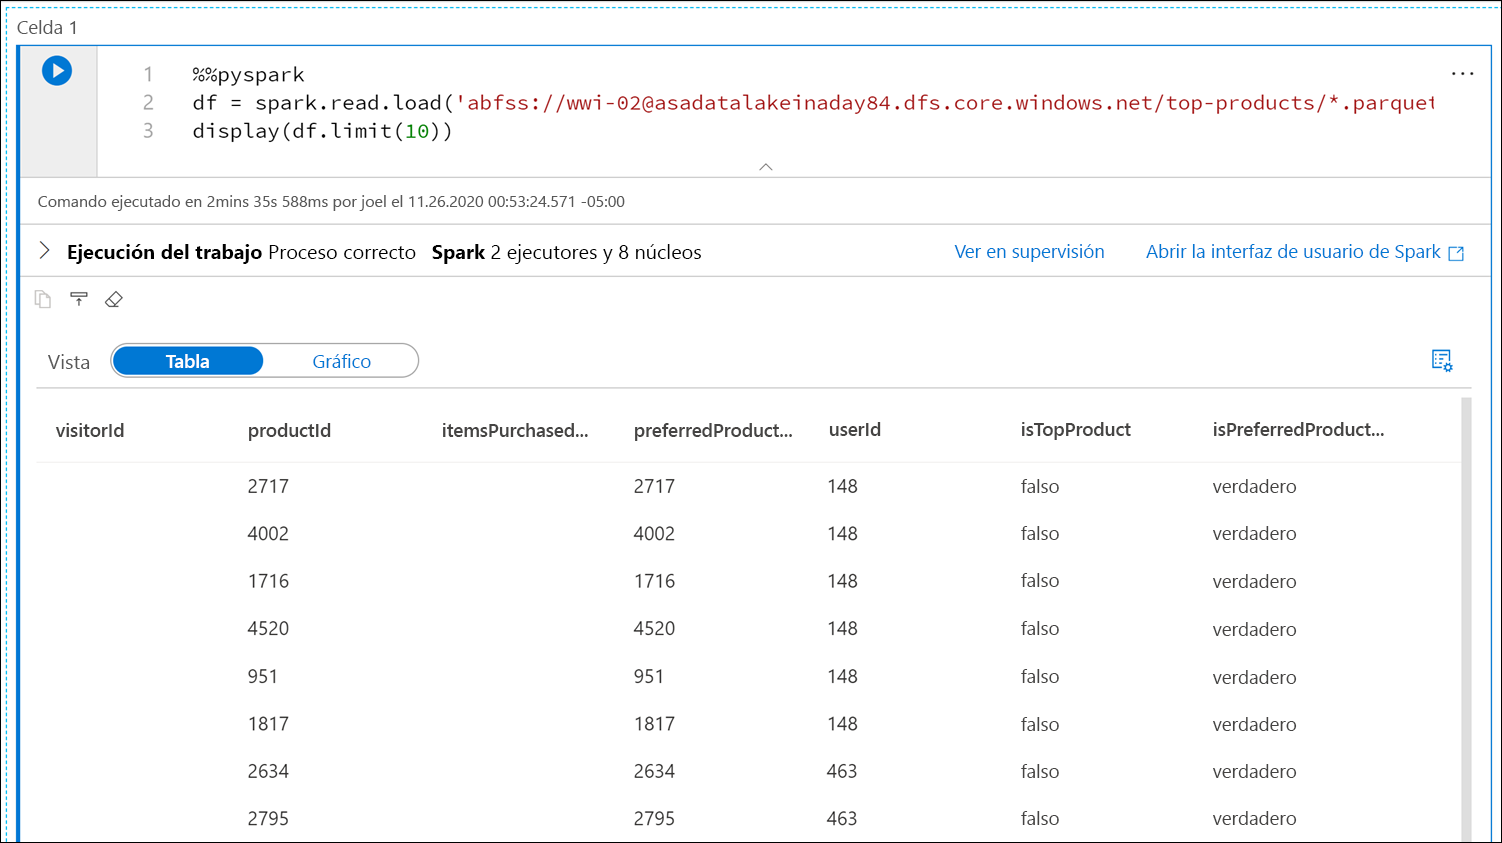Image resolution: width=1502 pixels, height=843 pixels.
Task: Select productId cell 4002
Action: click(268, 534)
